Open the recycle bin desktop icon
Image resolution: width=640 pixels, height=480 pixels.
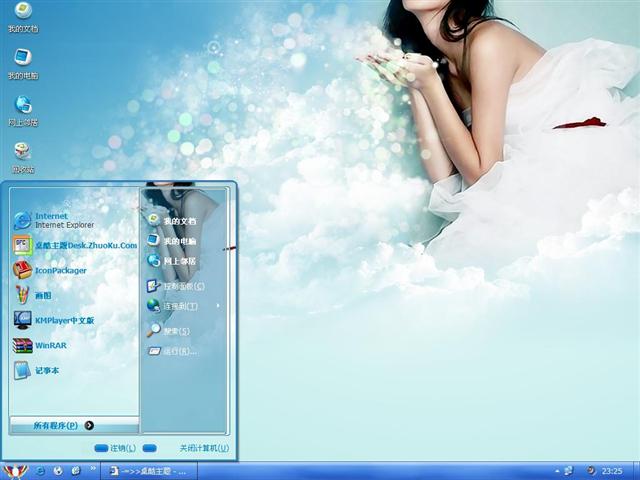(x=23, y=158)
